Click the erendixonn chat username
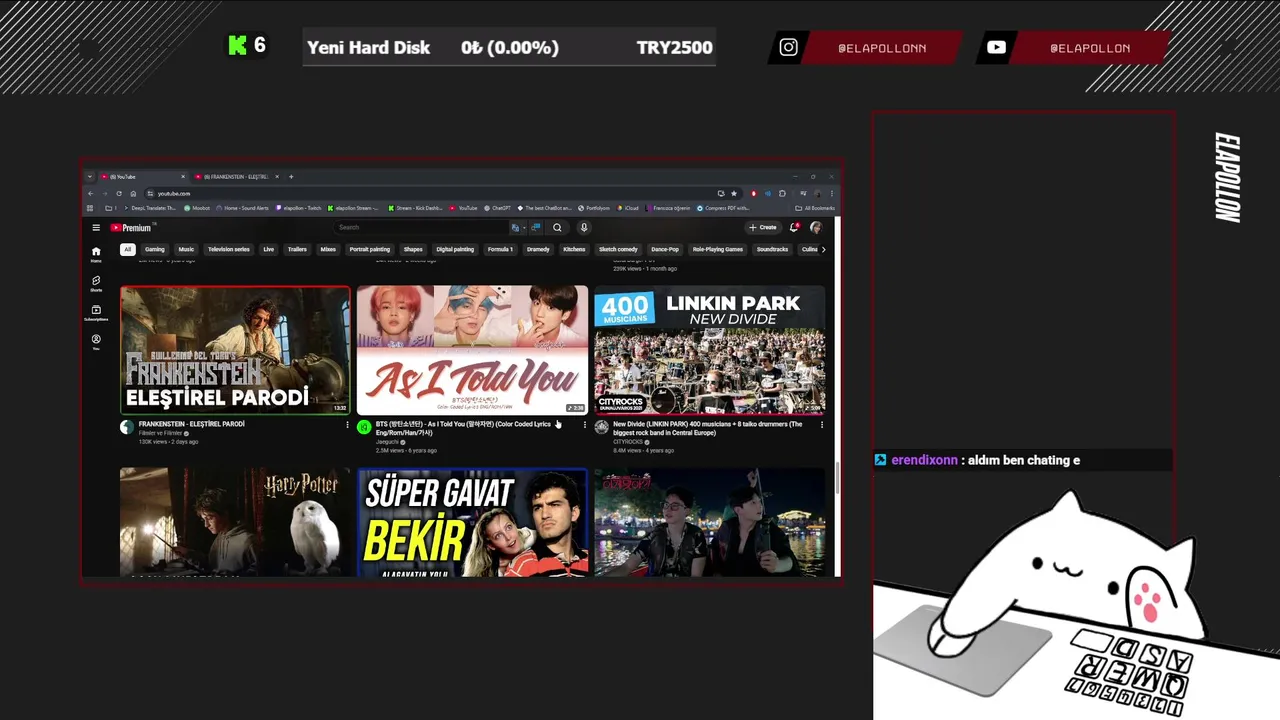1280x720 pixels. coord(924,460)
